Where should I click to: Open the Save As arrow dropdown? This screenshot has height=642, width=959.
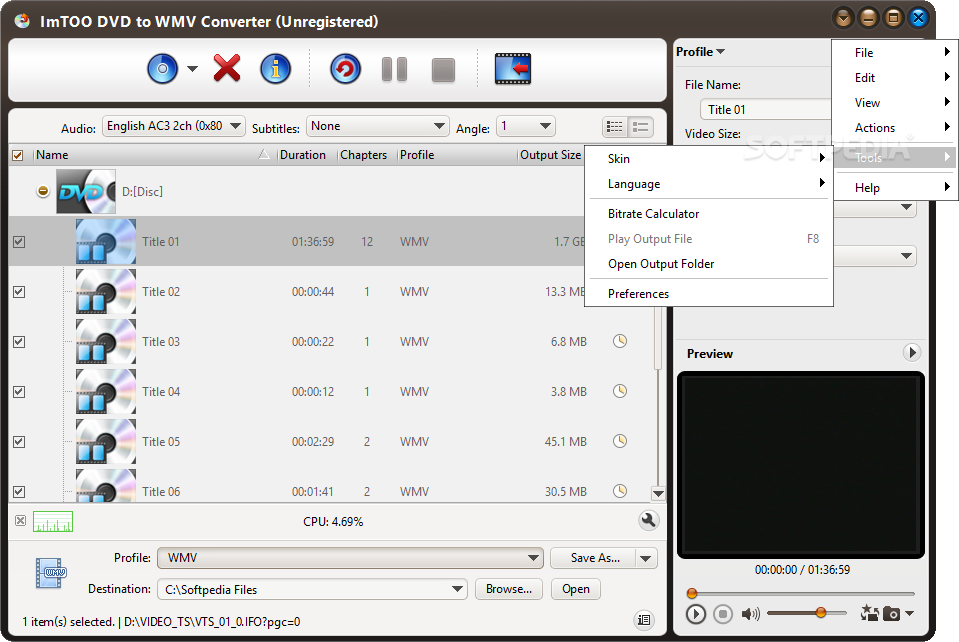pos(645,558)
